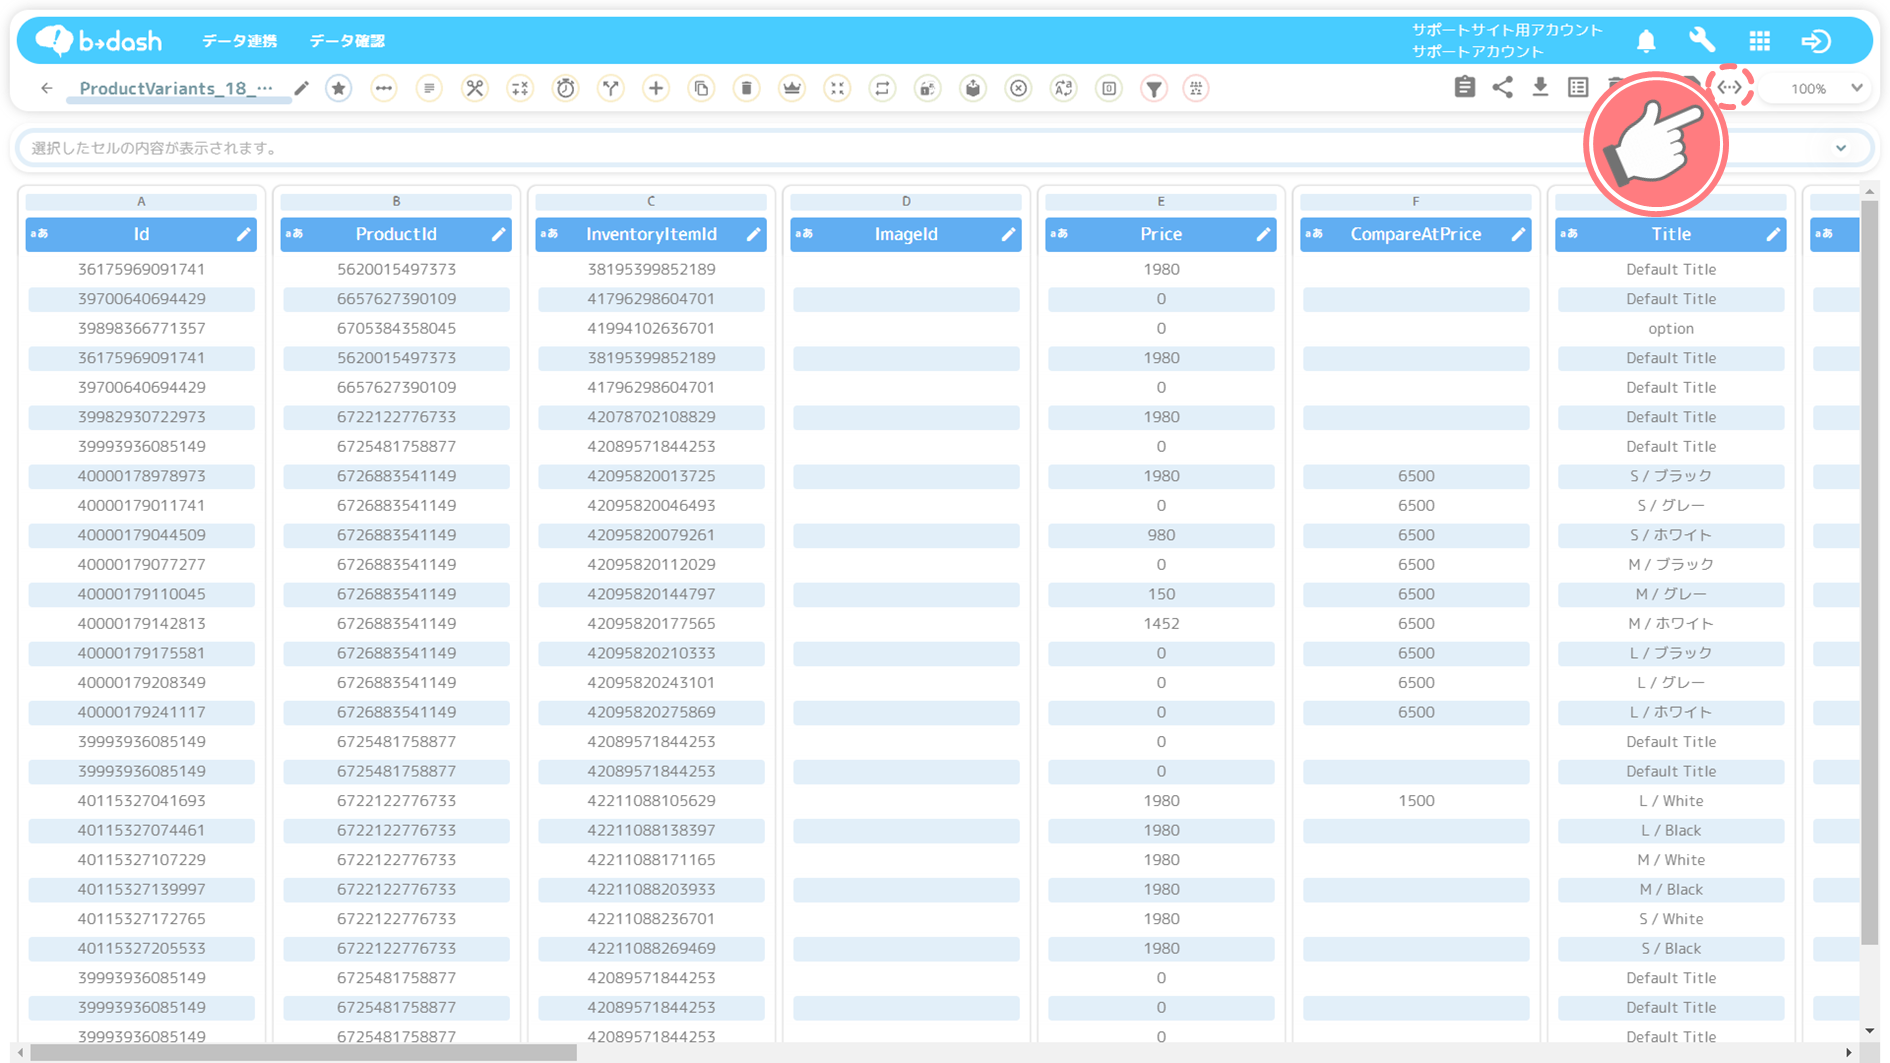Click the circled X toolbar icon
Screen dimensions: 1890x1063
click(1019, 88)
